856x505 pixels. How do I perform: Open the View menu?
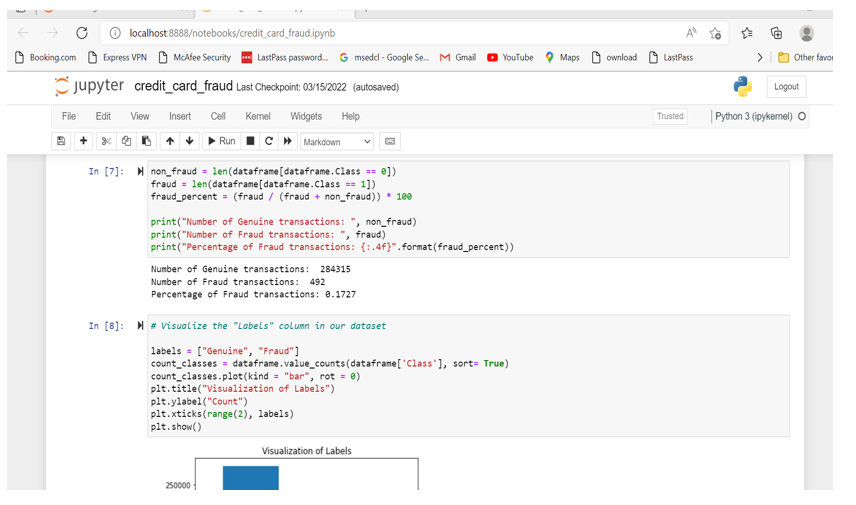pyautogui.click(x=140, y=116)
